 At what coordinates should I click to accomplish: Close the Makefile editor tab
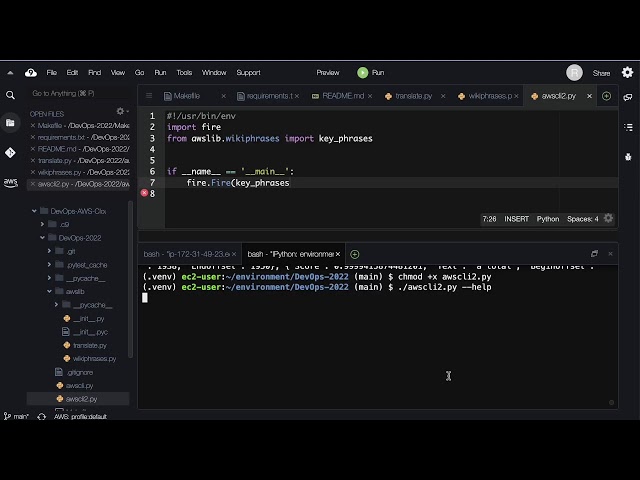tap(223, 96)
